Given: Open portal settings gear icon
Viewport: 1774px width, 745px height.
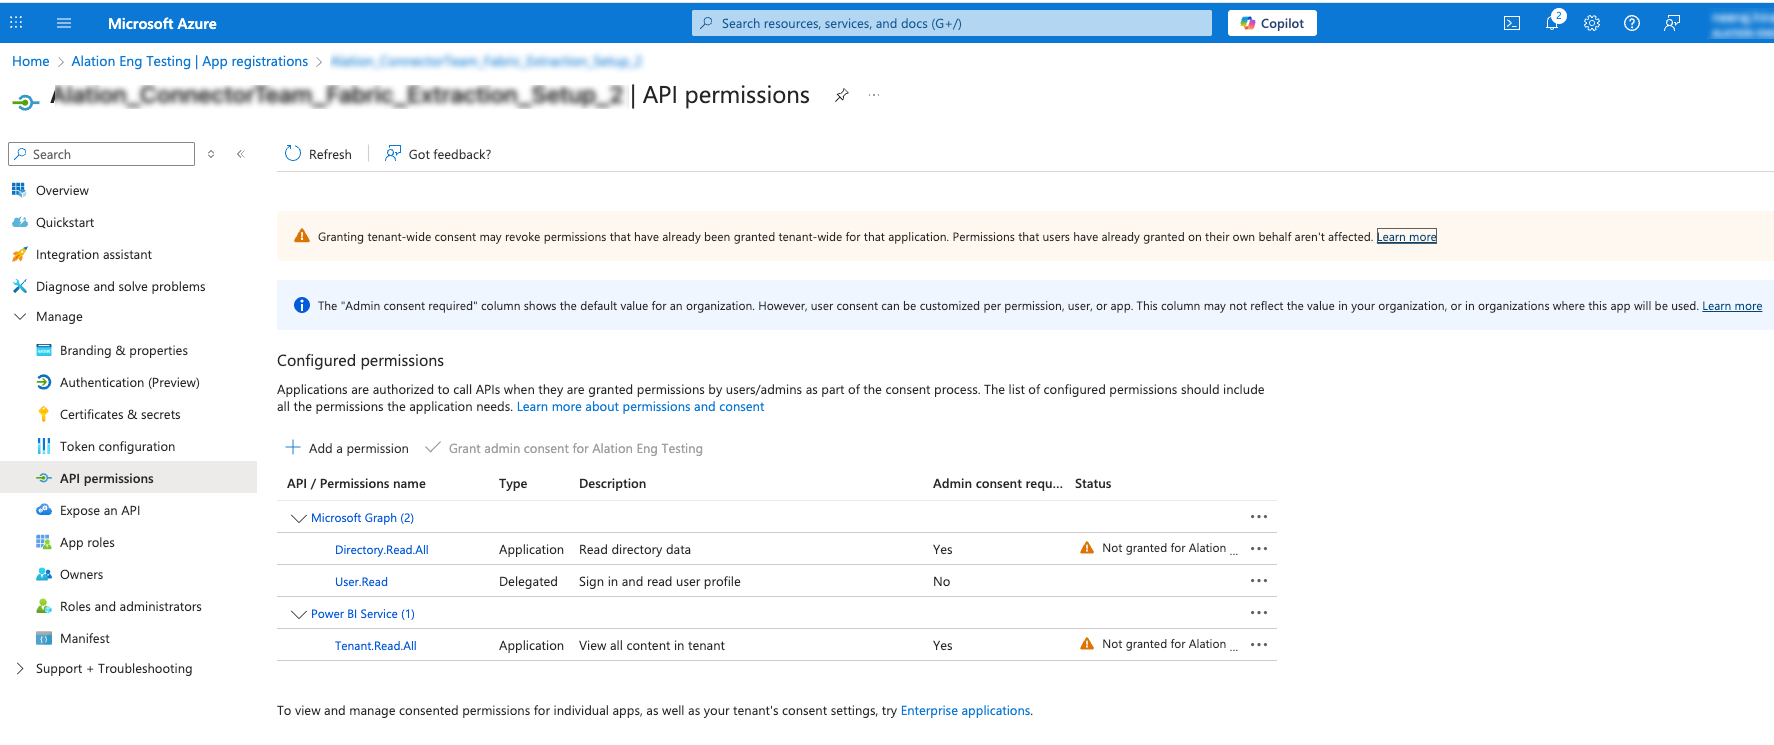Looking at the screenshot, I should pos(1591,23).
